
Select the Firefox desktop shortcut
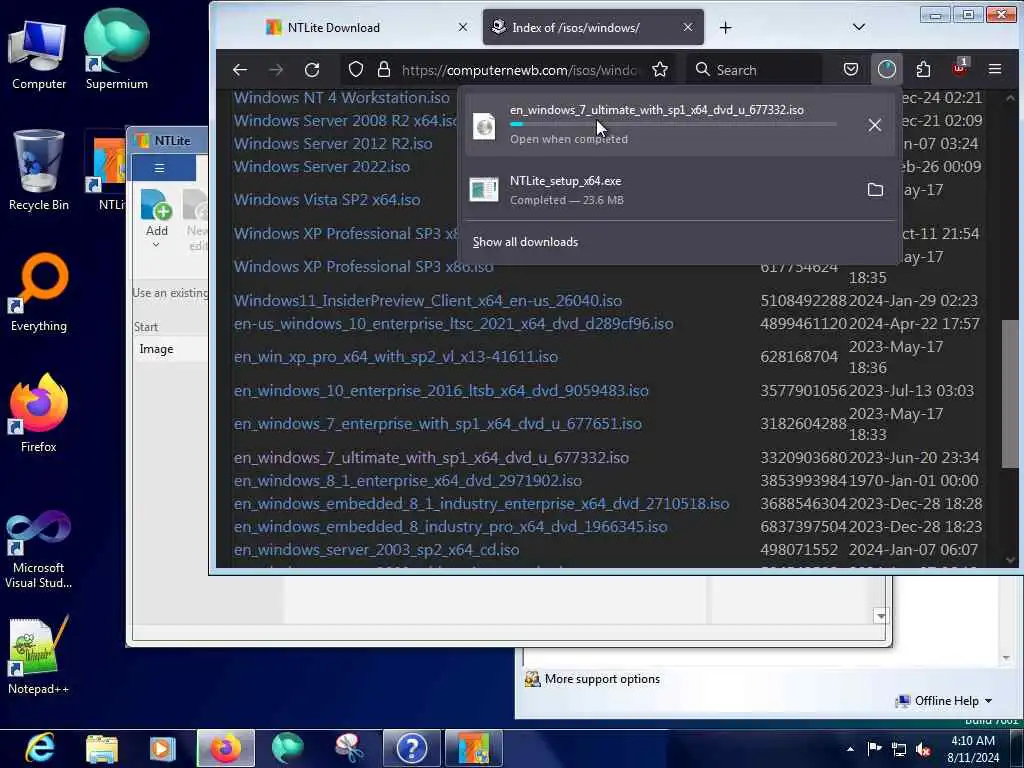(39, 413)
